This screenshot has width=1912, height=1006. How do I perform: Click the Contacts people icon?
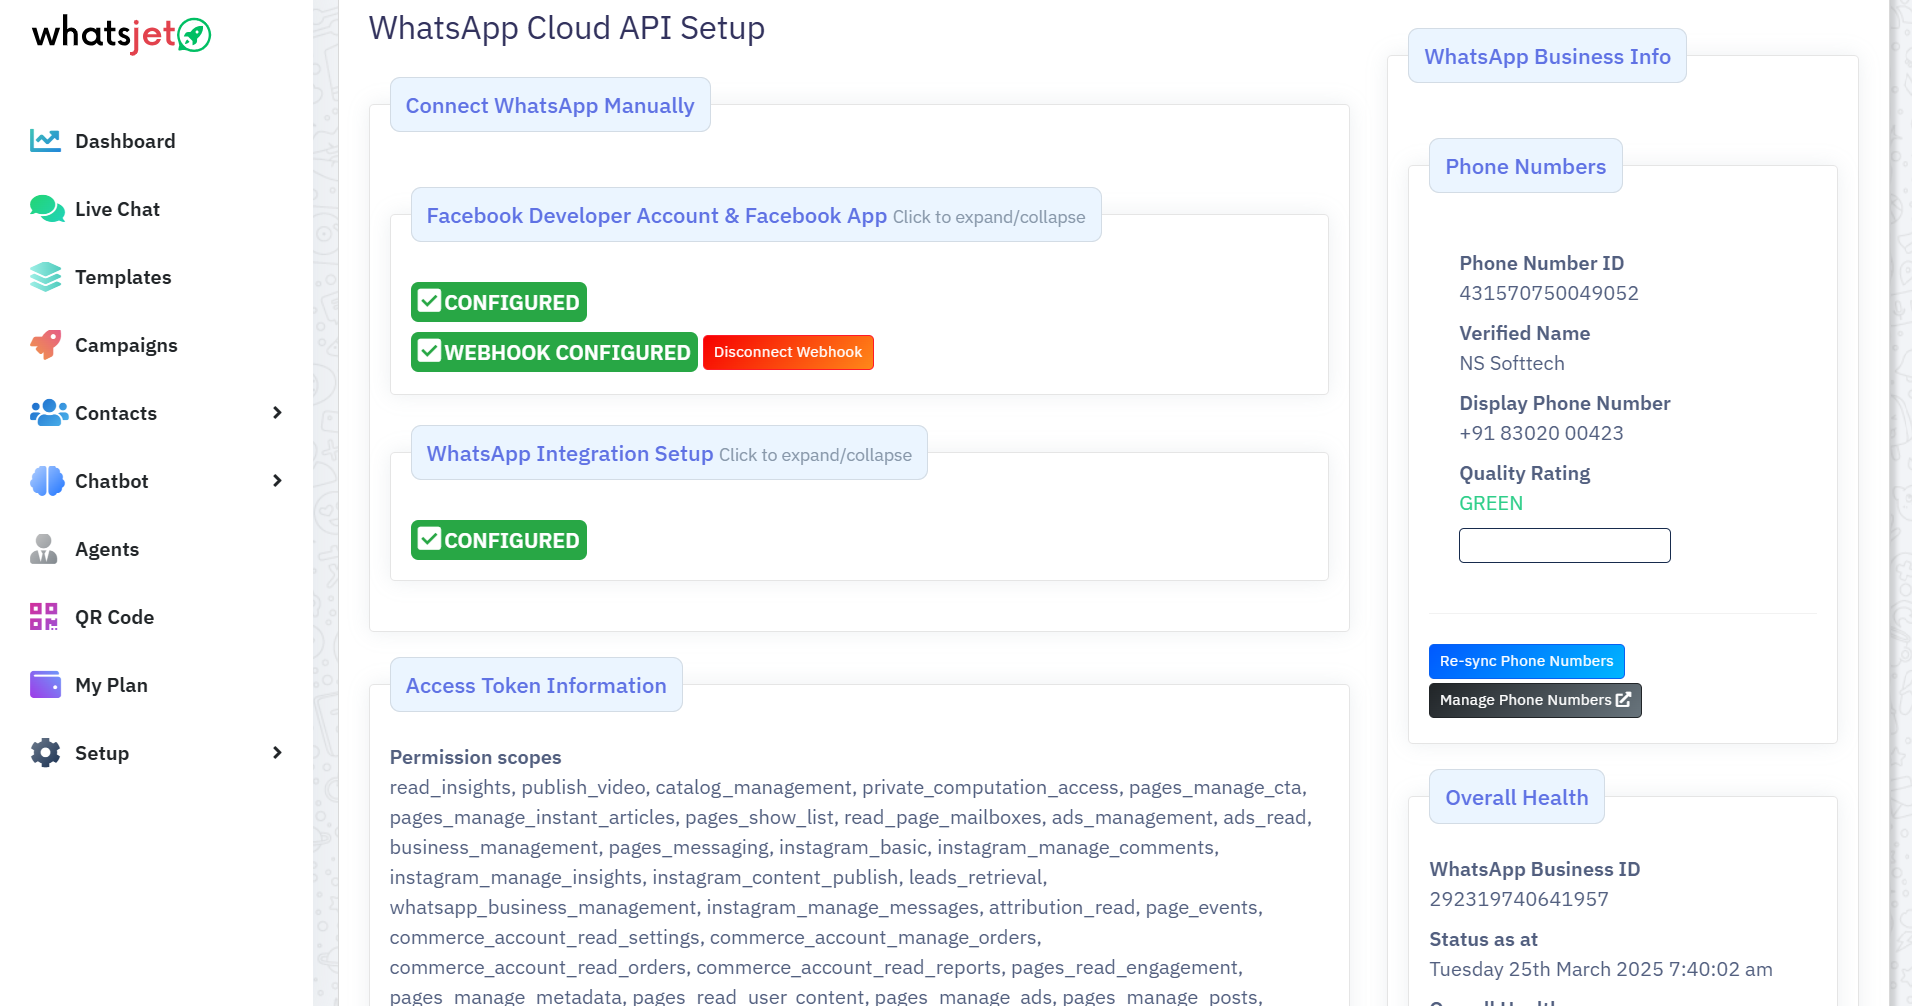[x=48, y=413]
